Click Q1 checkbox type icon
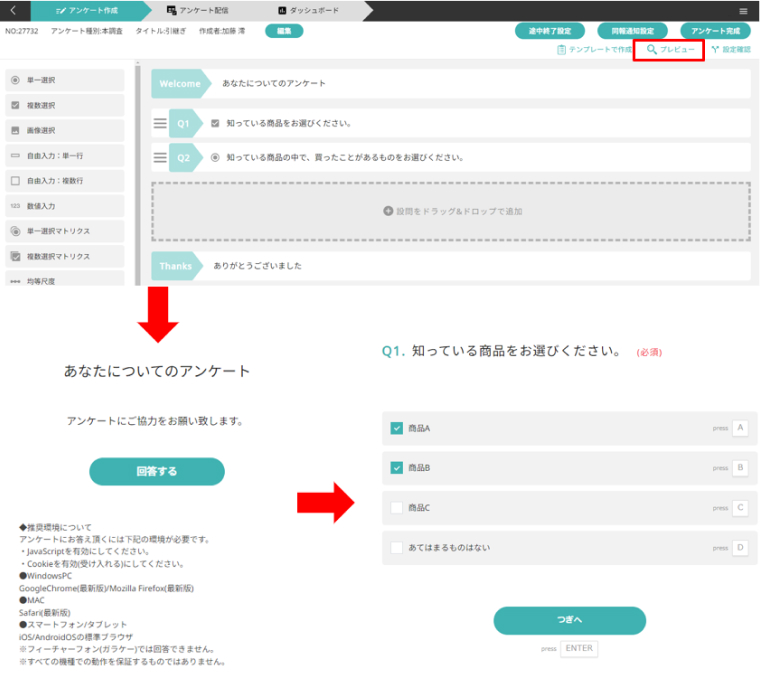 215,124
